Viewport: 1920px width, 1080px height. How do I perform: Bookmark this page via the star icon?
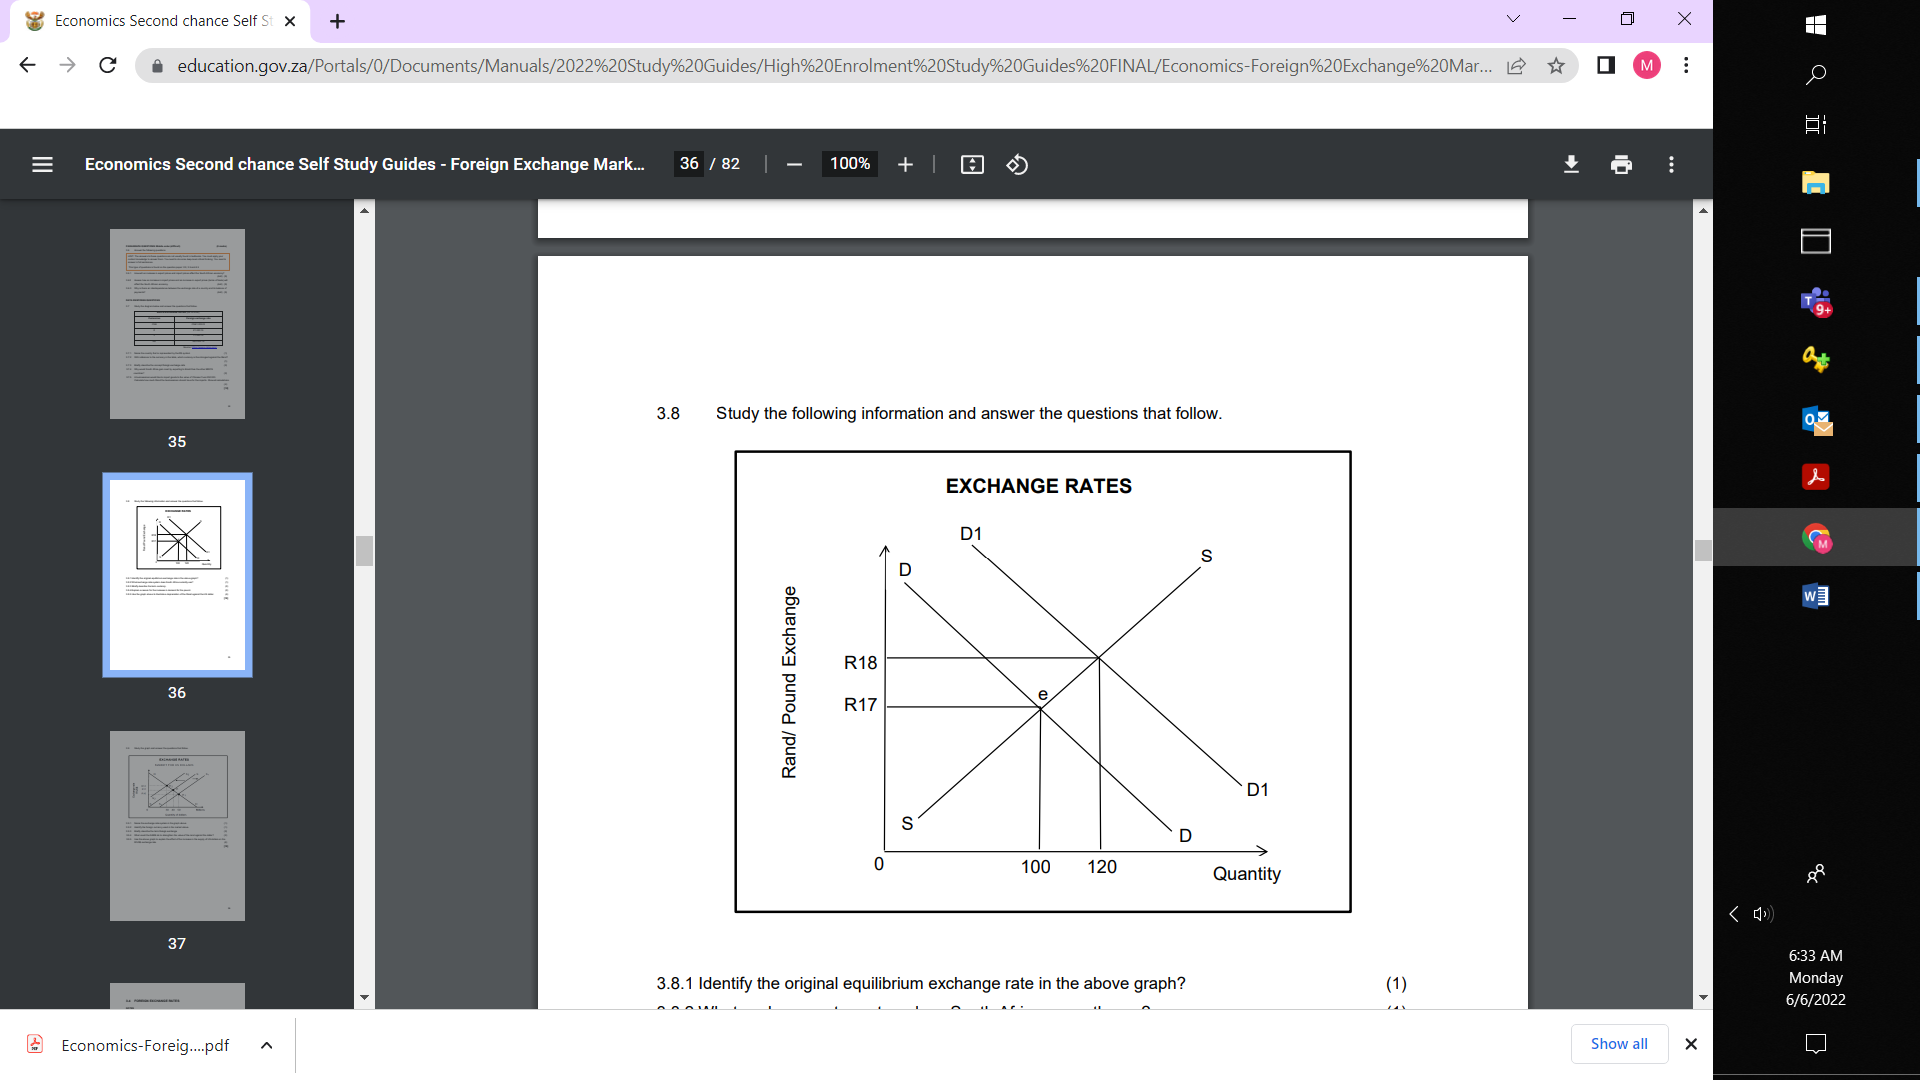1555,65
